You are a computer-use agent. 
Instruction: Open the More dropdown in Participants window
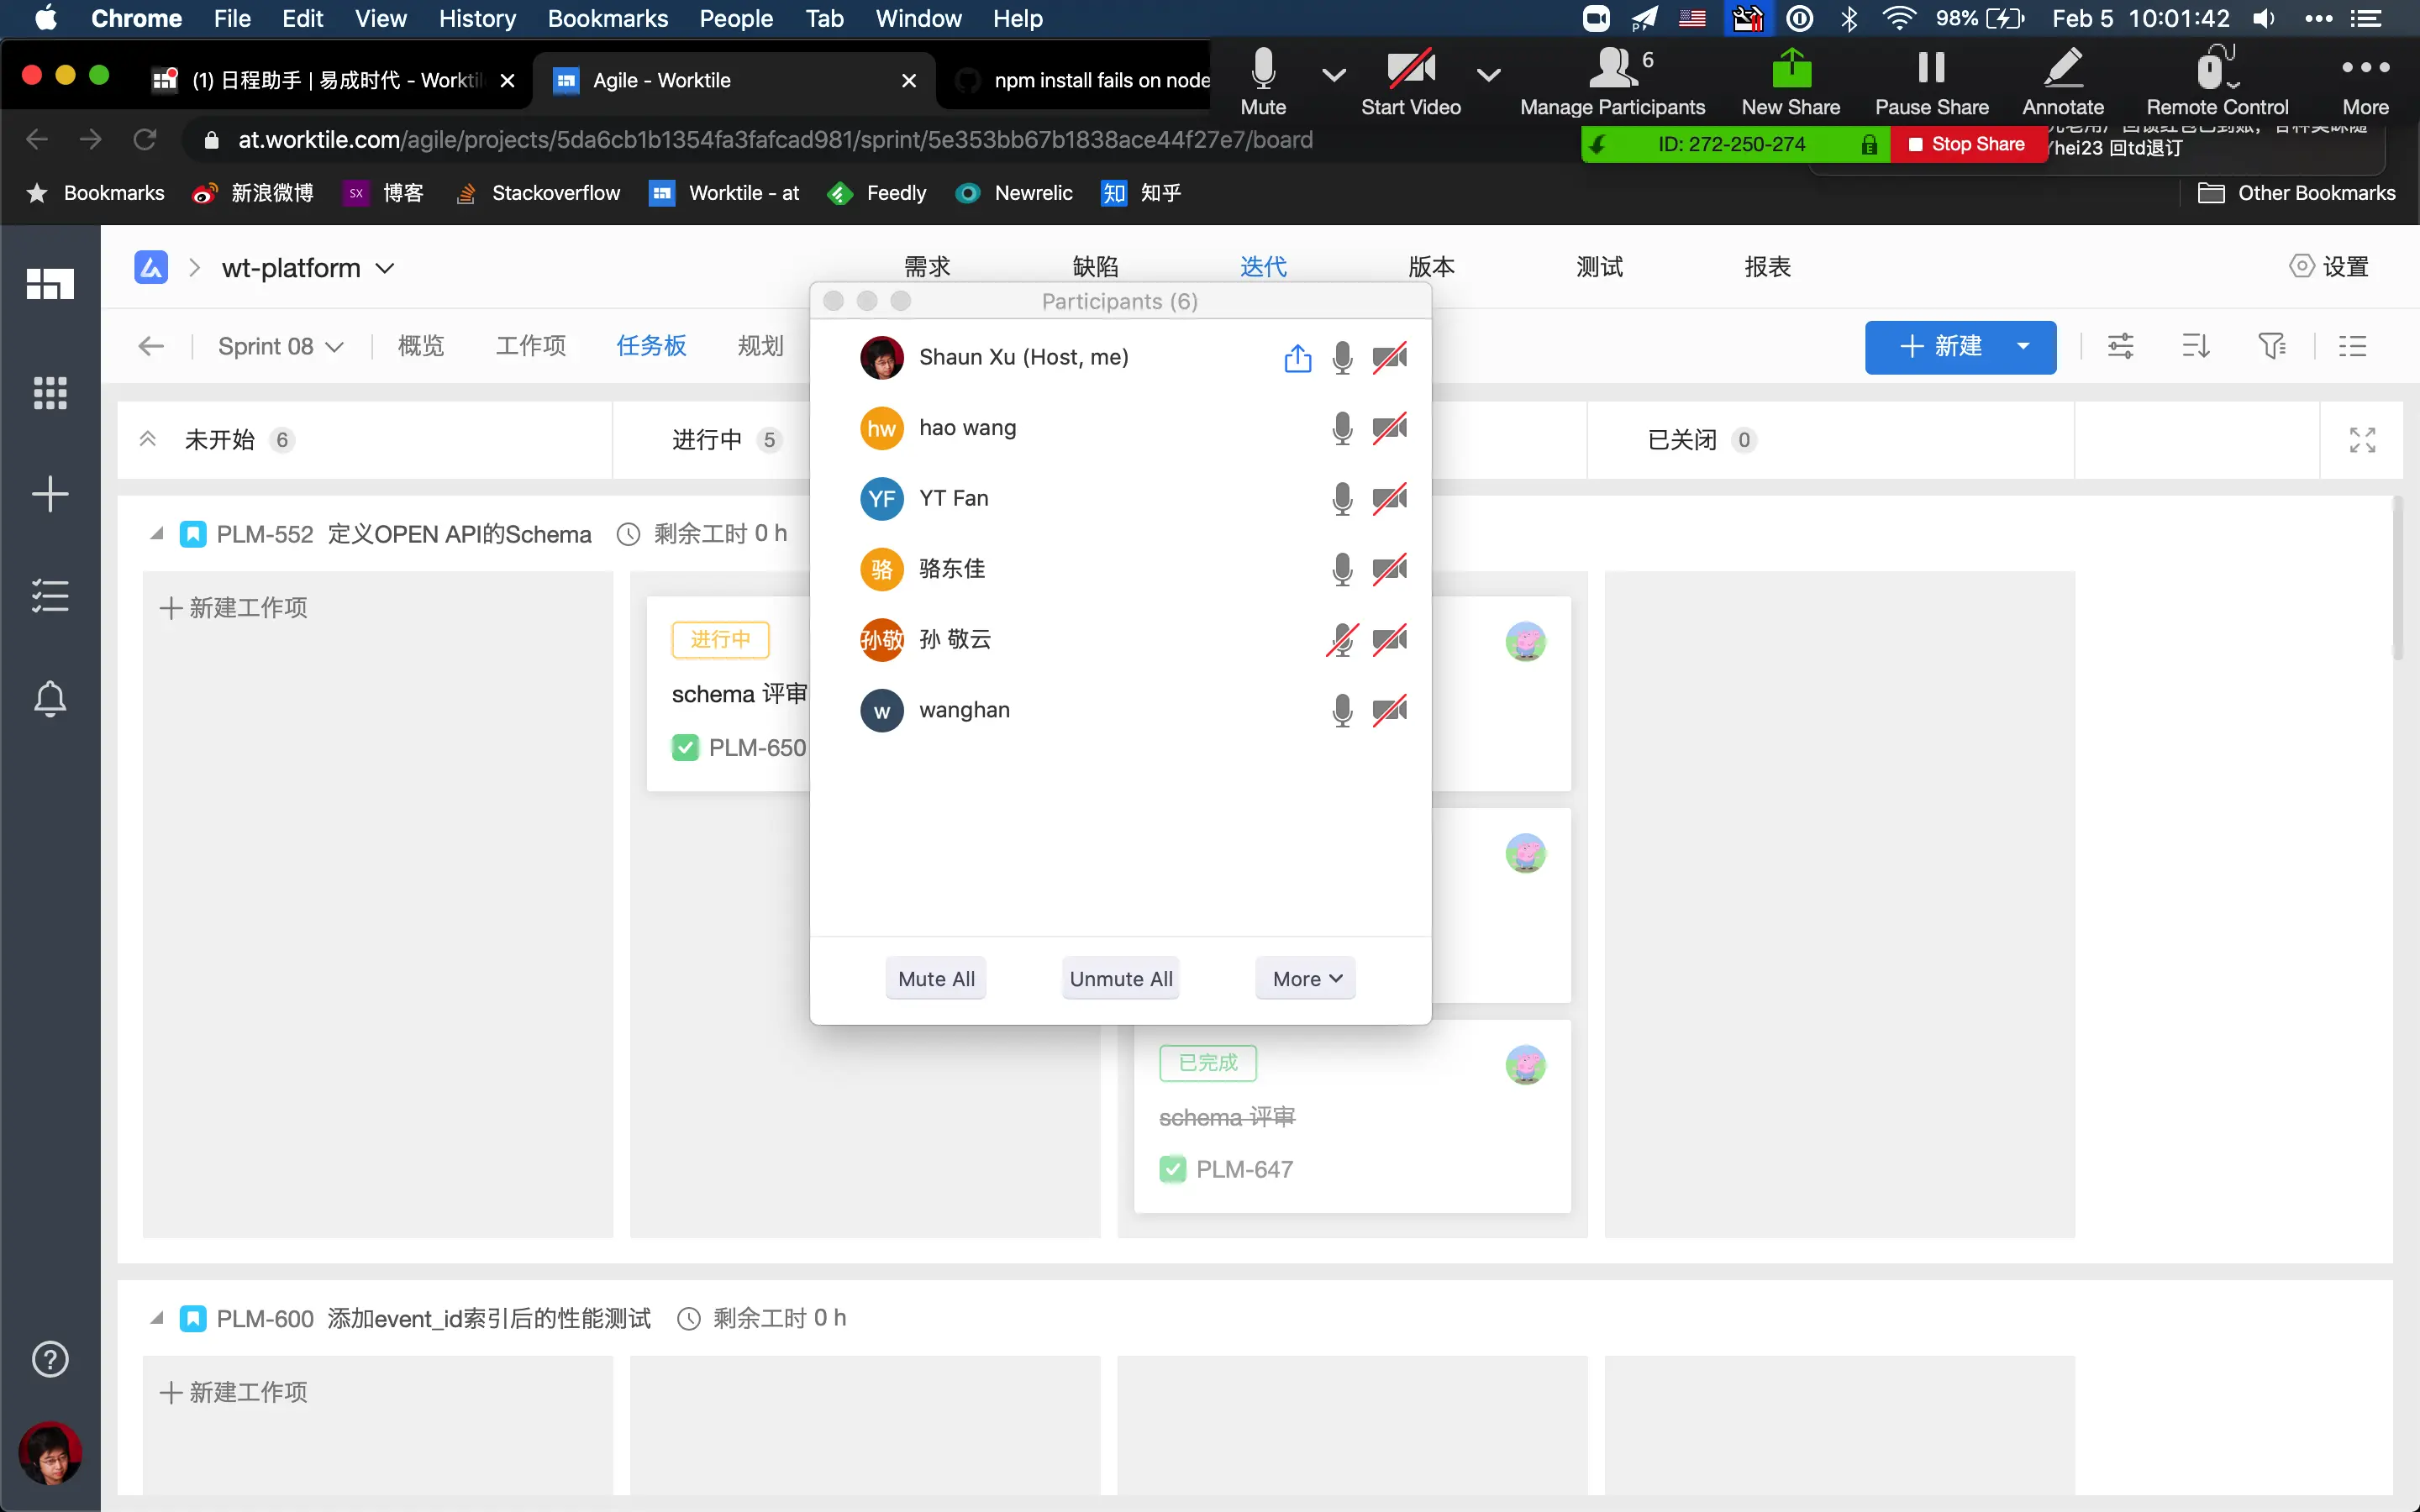click(x=1306, y=979)
